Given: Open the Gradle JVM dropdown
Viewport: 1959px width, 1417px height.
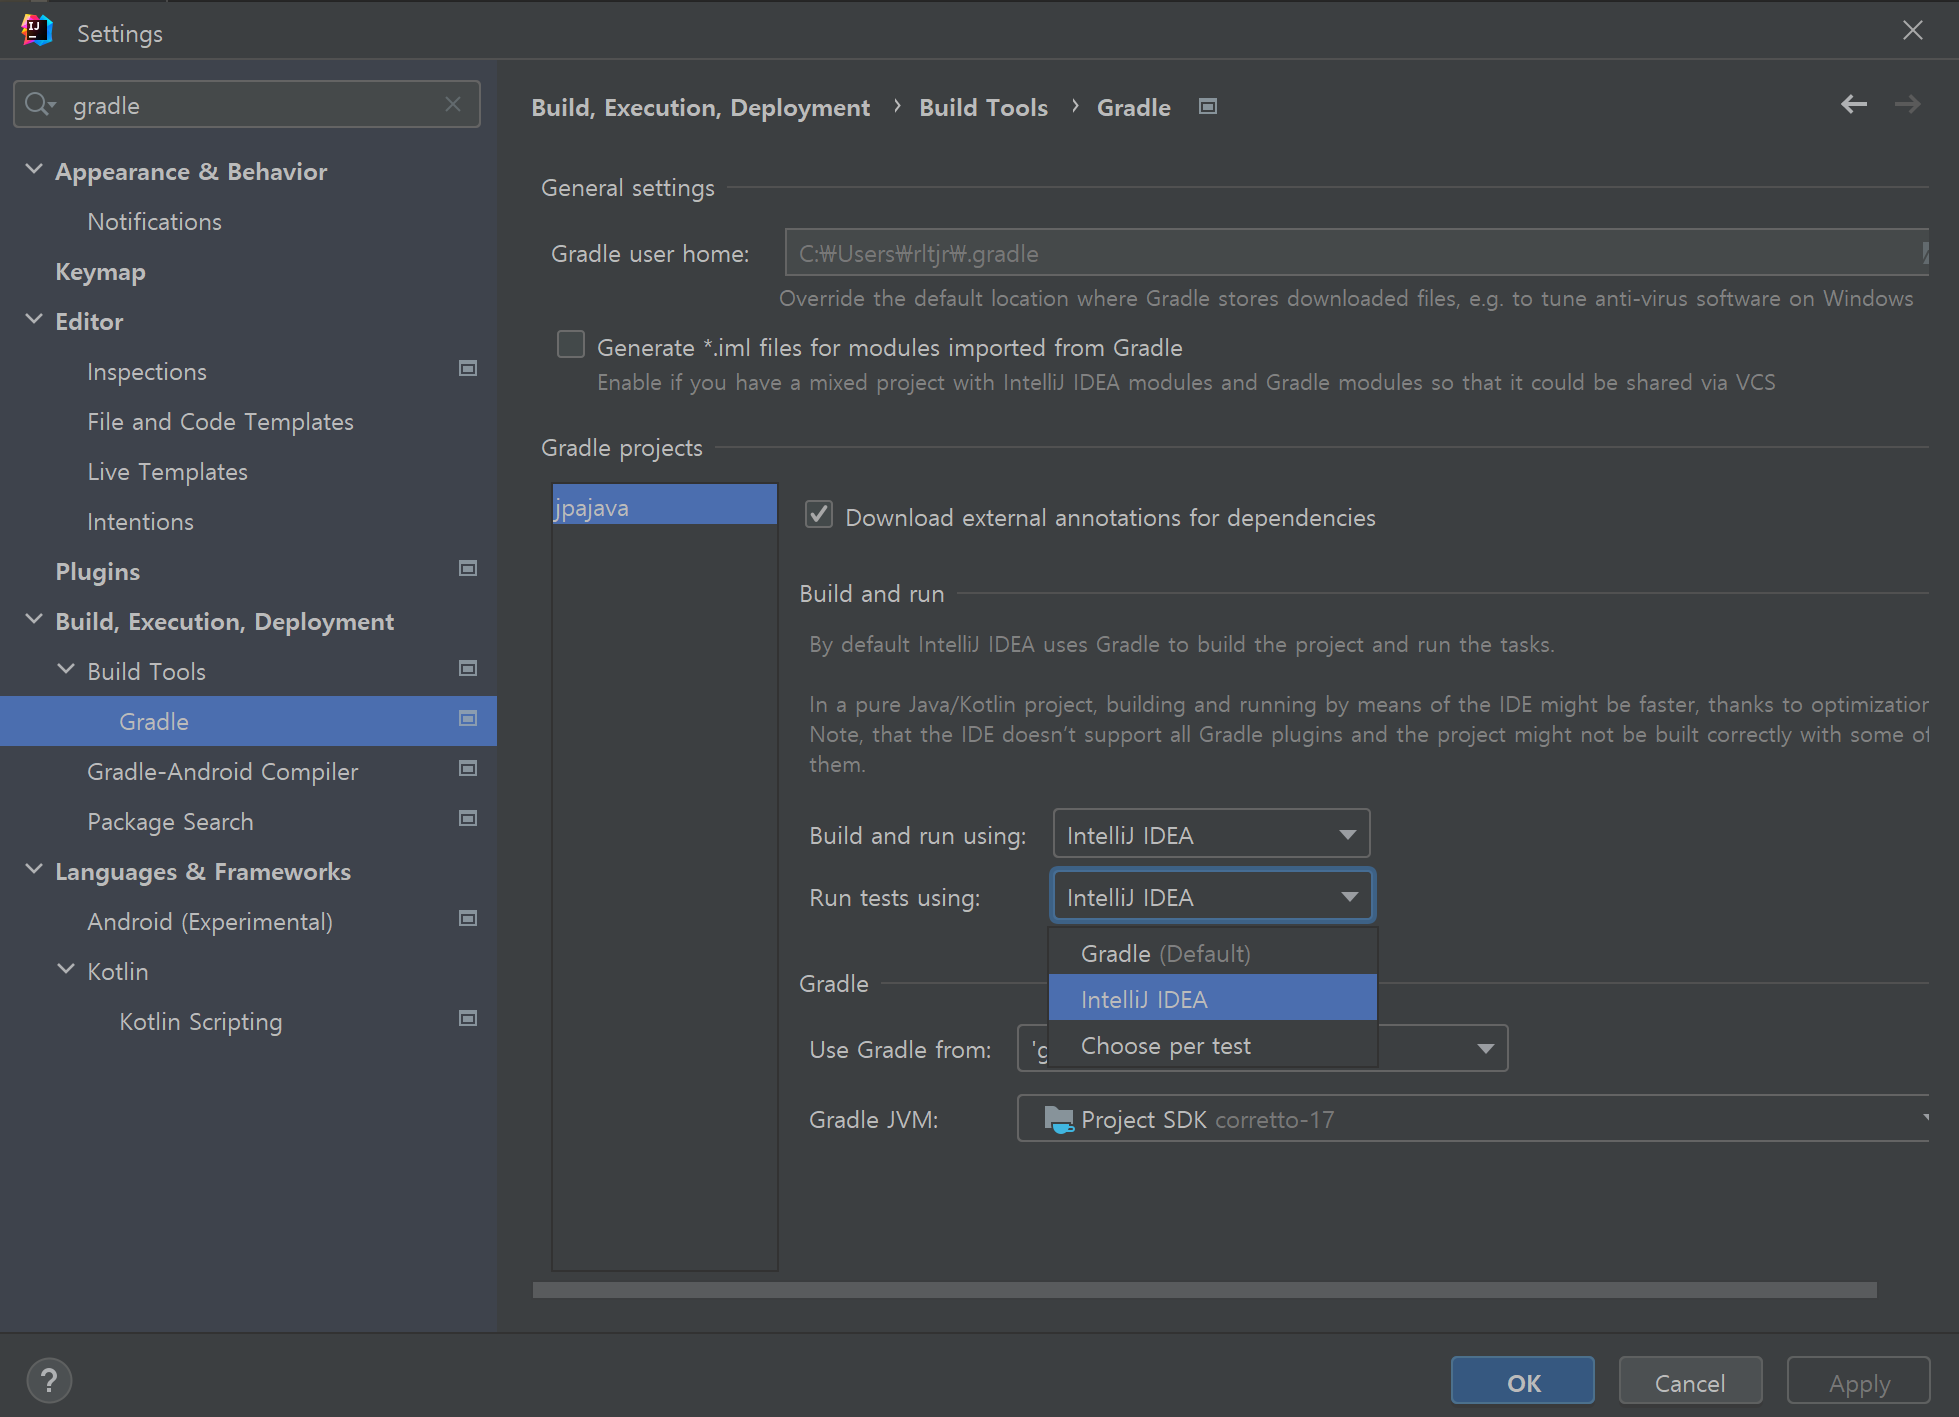Looking at the screenshot, I should pyautogui.click(x=1472, y=1119).
